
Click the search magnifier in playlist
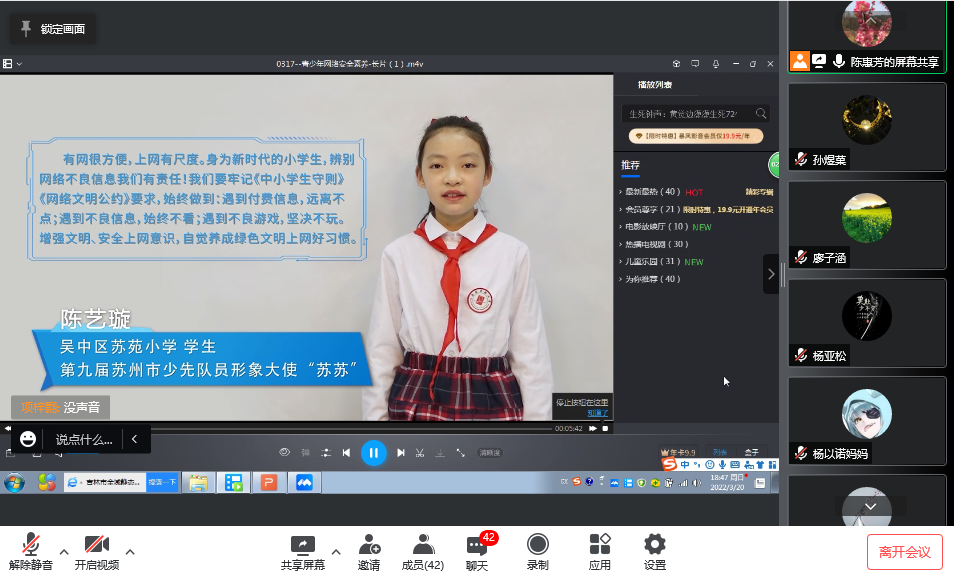click(x=761, y=113)
